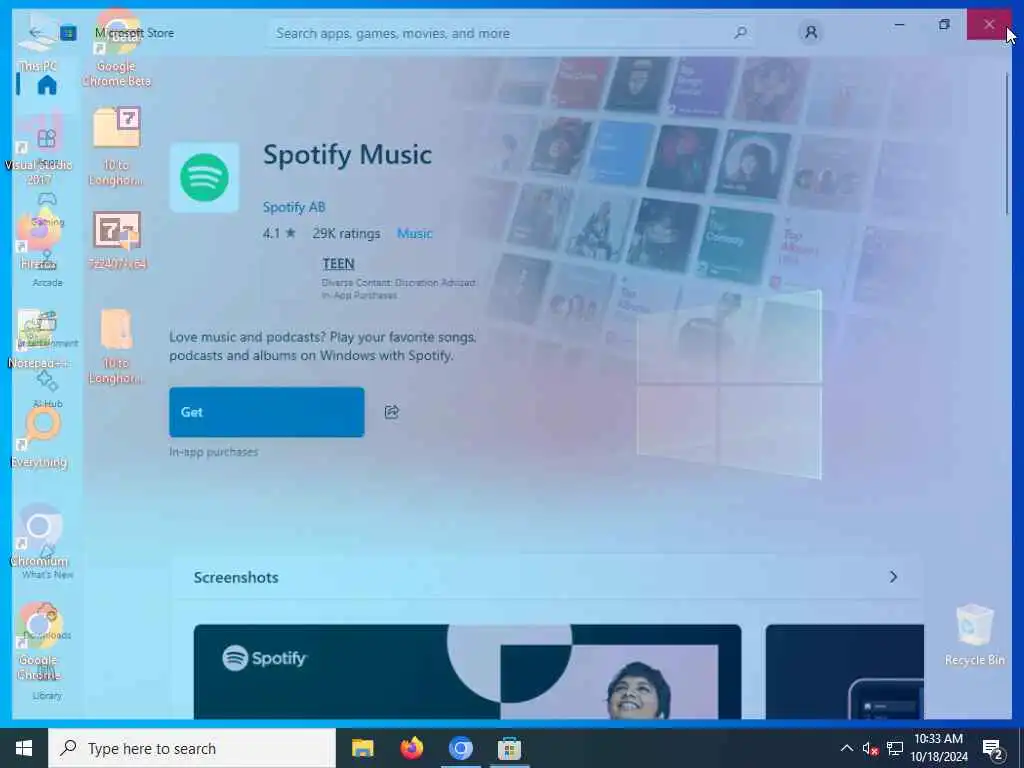The image size is (1024, 768).
Task: Open Gaming section in Store sidebar
Action: pos(46,207)
